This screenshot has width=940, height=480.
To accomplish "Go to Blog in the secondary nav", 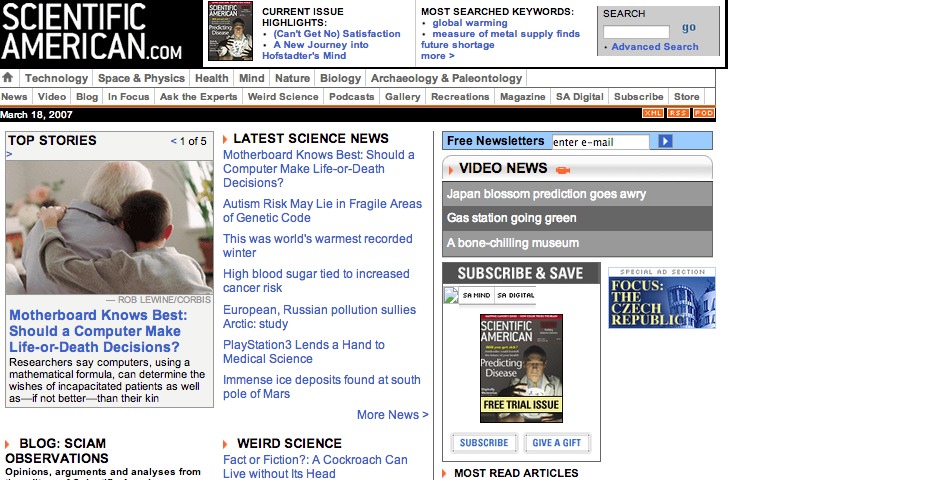I will coord(87,96).
